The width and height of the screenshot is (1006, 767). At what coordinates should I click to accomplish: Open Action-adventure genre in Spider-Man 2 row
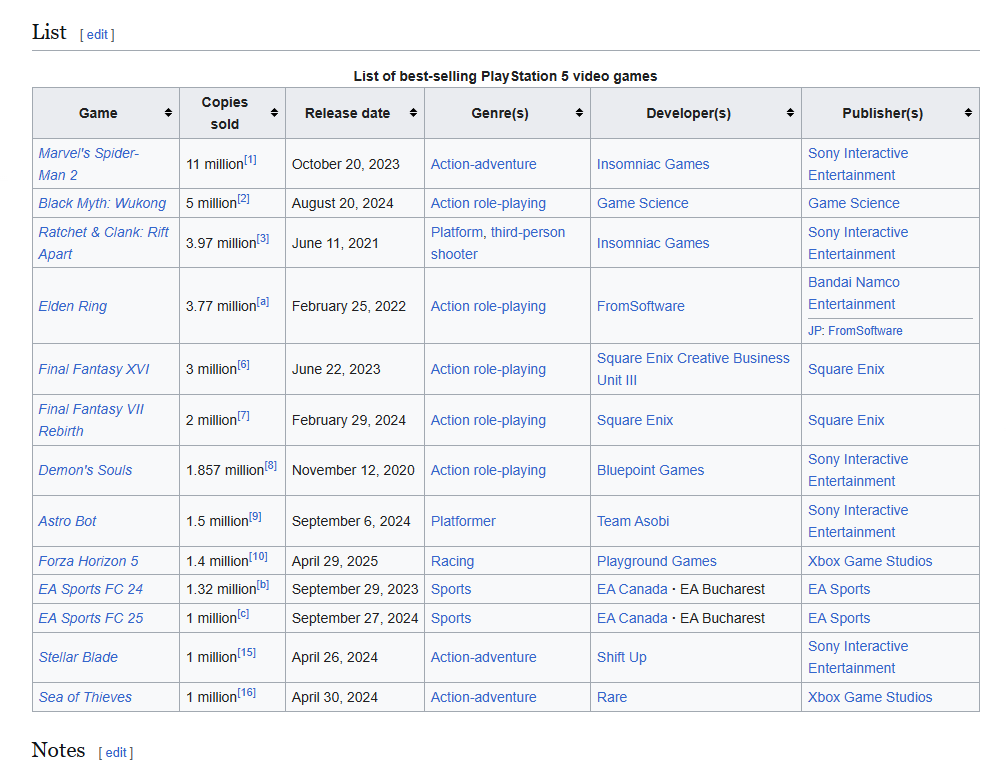484,164
